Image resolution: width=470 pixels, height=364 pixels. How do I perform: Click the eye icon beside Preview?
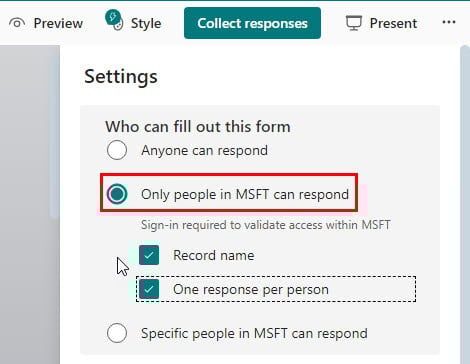point(17,23)
